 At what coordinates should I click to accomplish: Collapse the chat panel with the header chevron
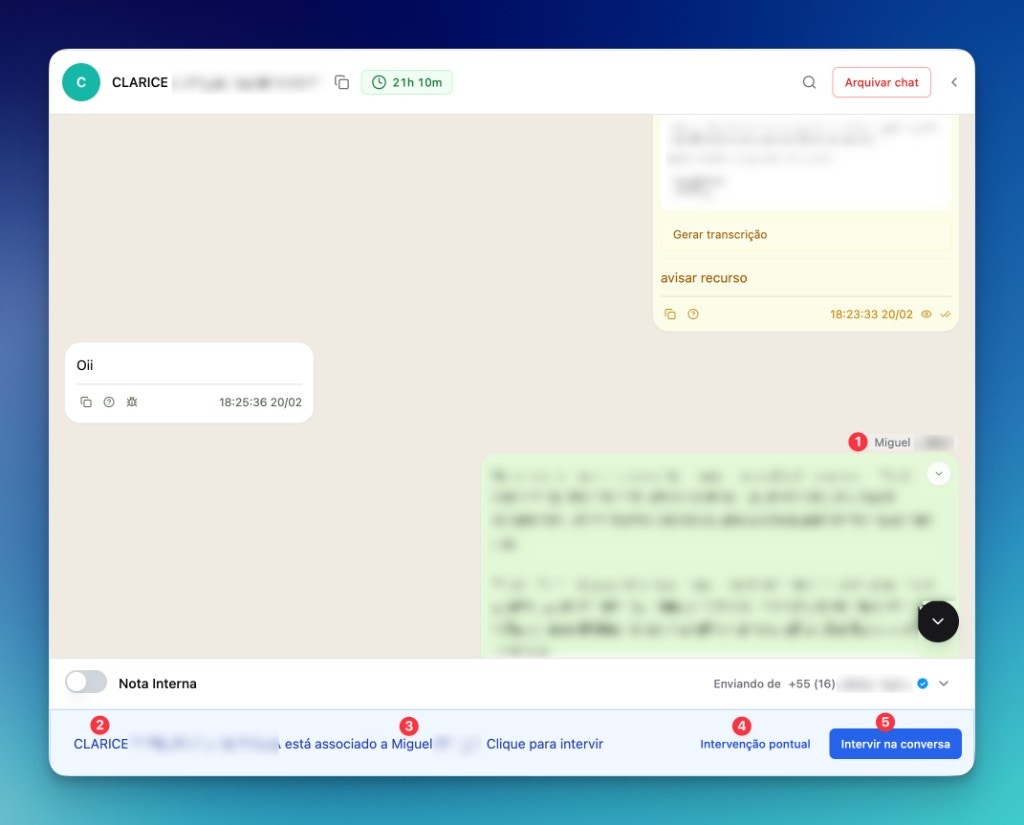point(953,83)
